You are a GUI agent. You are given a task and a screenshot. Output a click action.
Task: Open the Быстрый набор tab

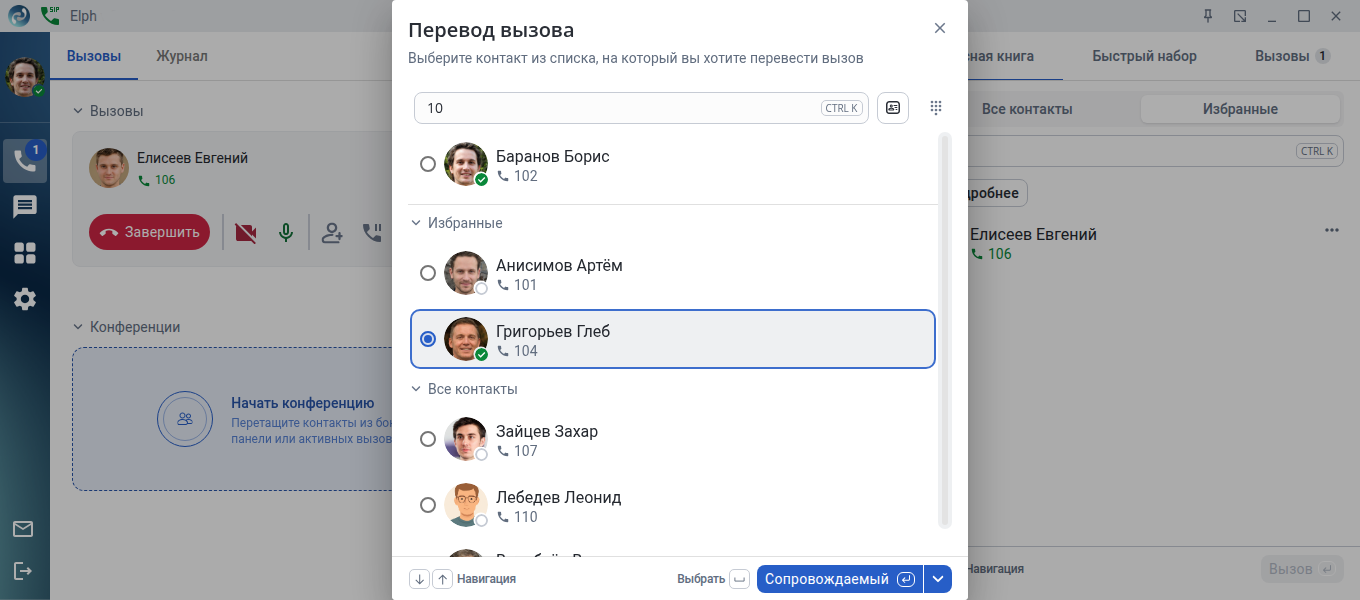(x=1144, y=56)
